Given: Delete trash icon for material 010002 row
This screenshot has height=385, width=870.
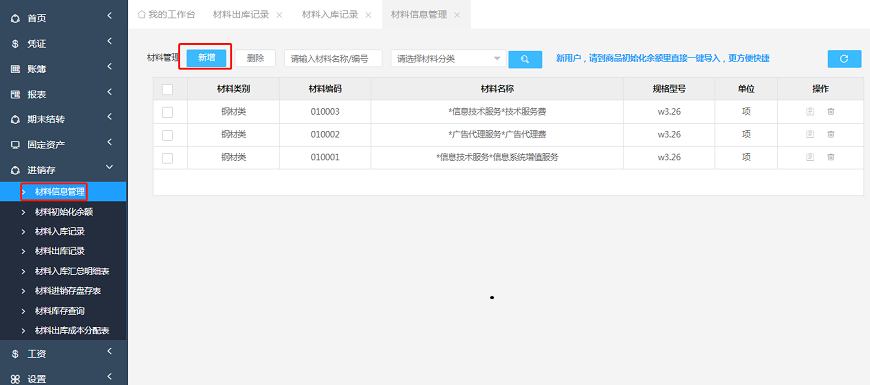Looking at the screenshot, I should tap(831, 134).
